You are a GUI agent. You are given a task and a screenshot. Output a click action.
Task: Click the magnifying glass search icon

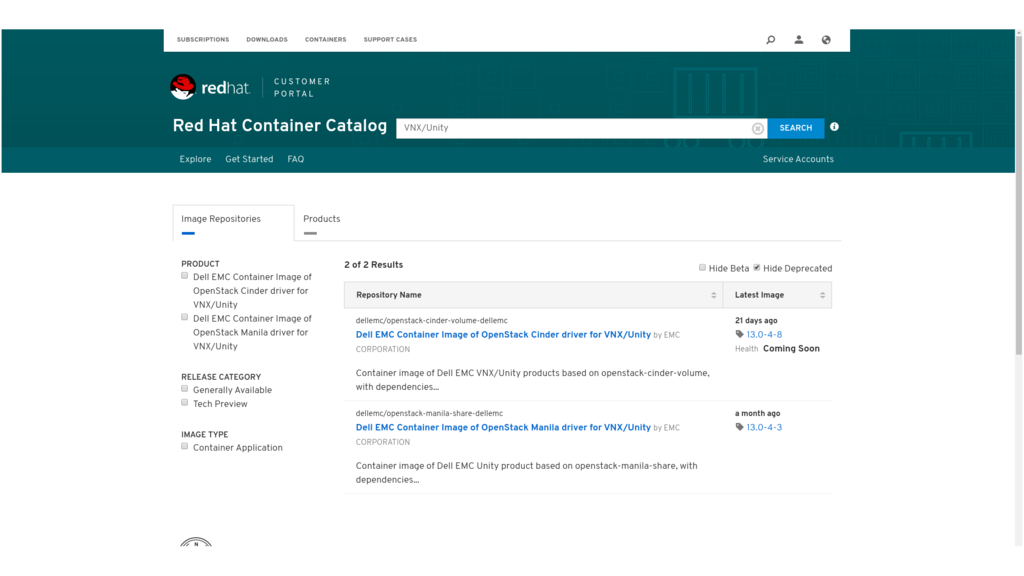point(770,40)
